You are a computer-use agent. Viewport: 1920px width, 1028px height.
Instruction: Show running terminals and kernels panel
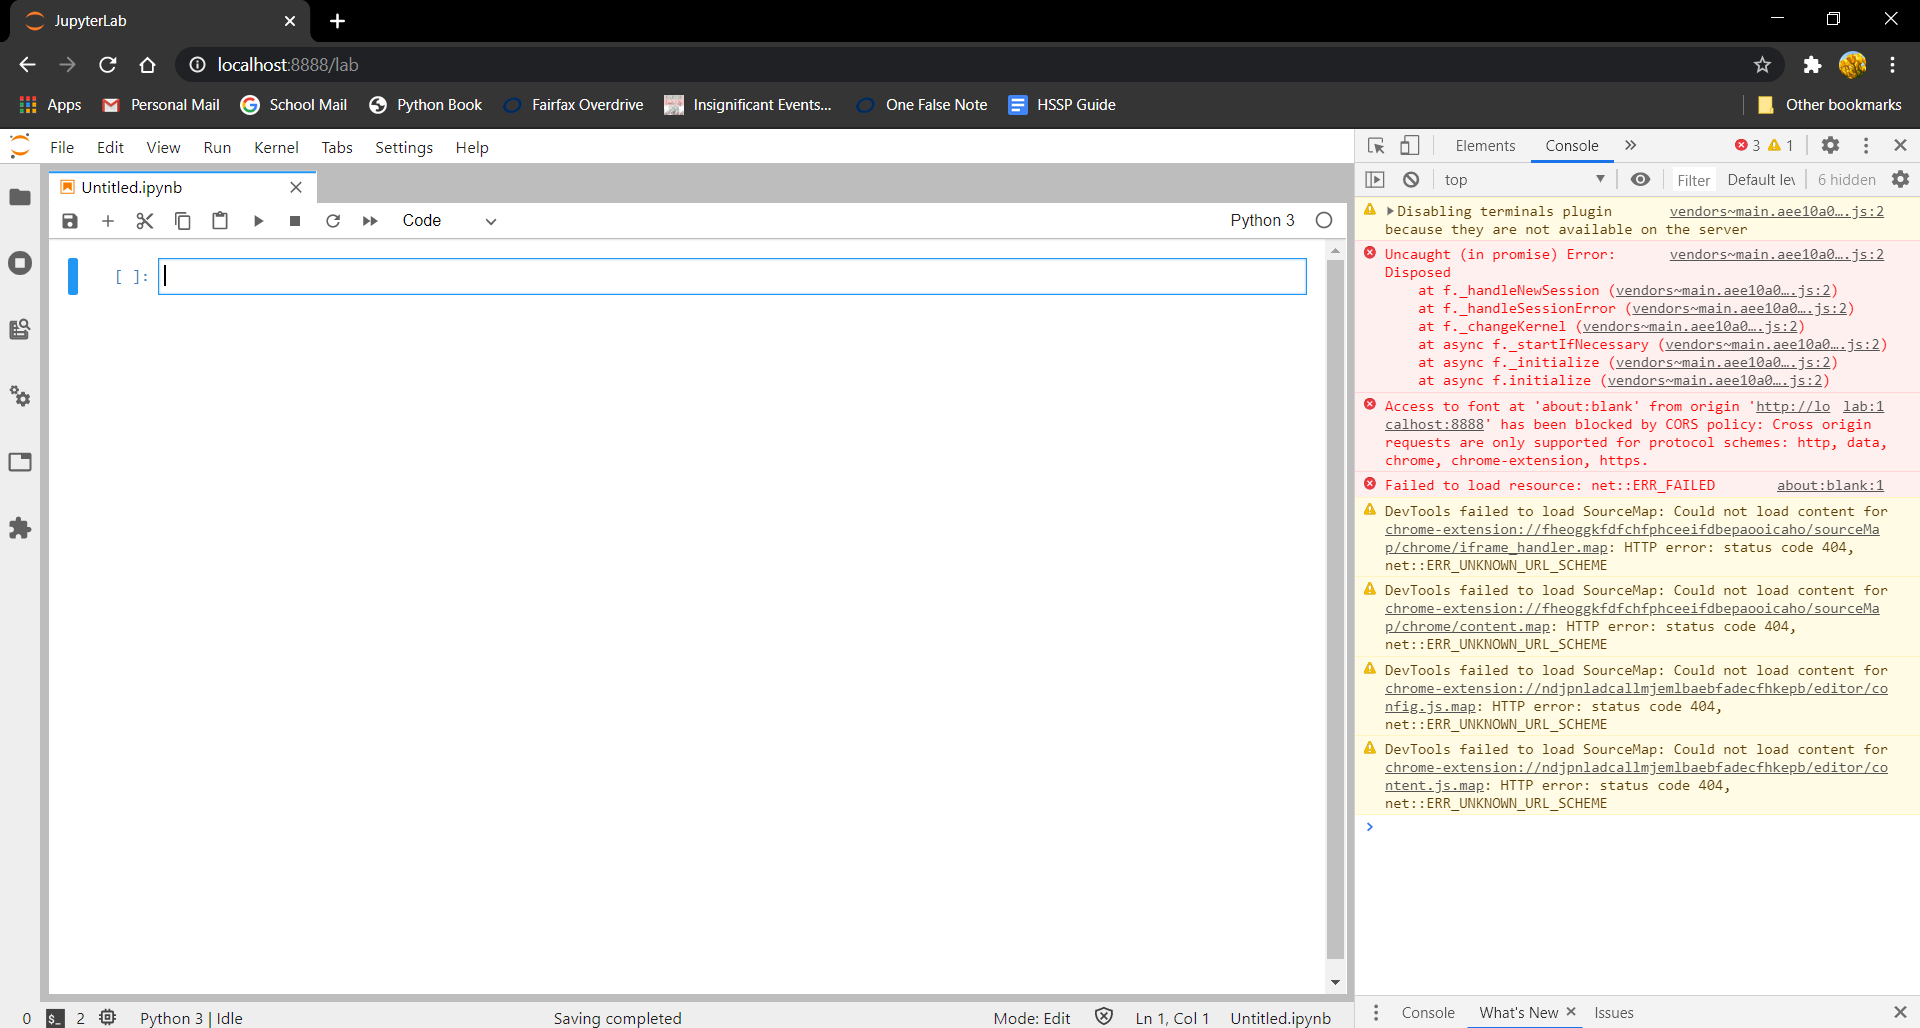tap(20, 263)
